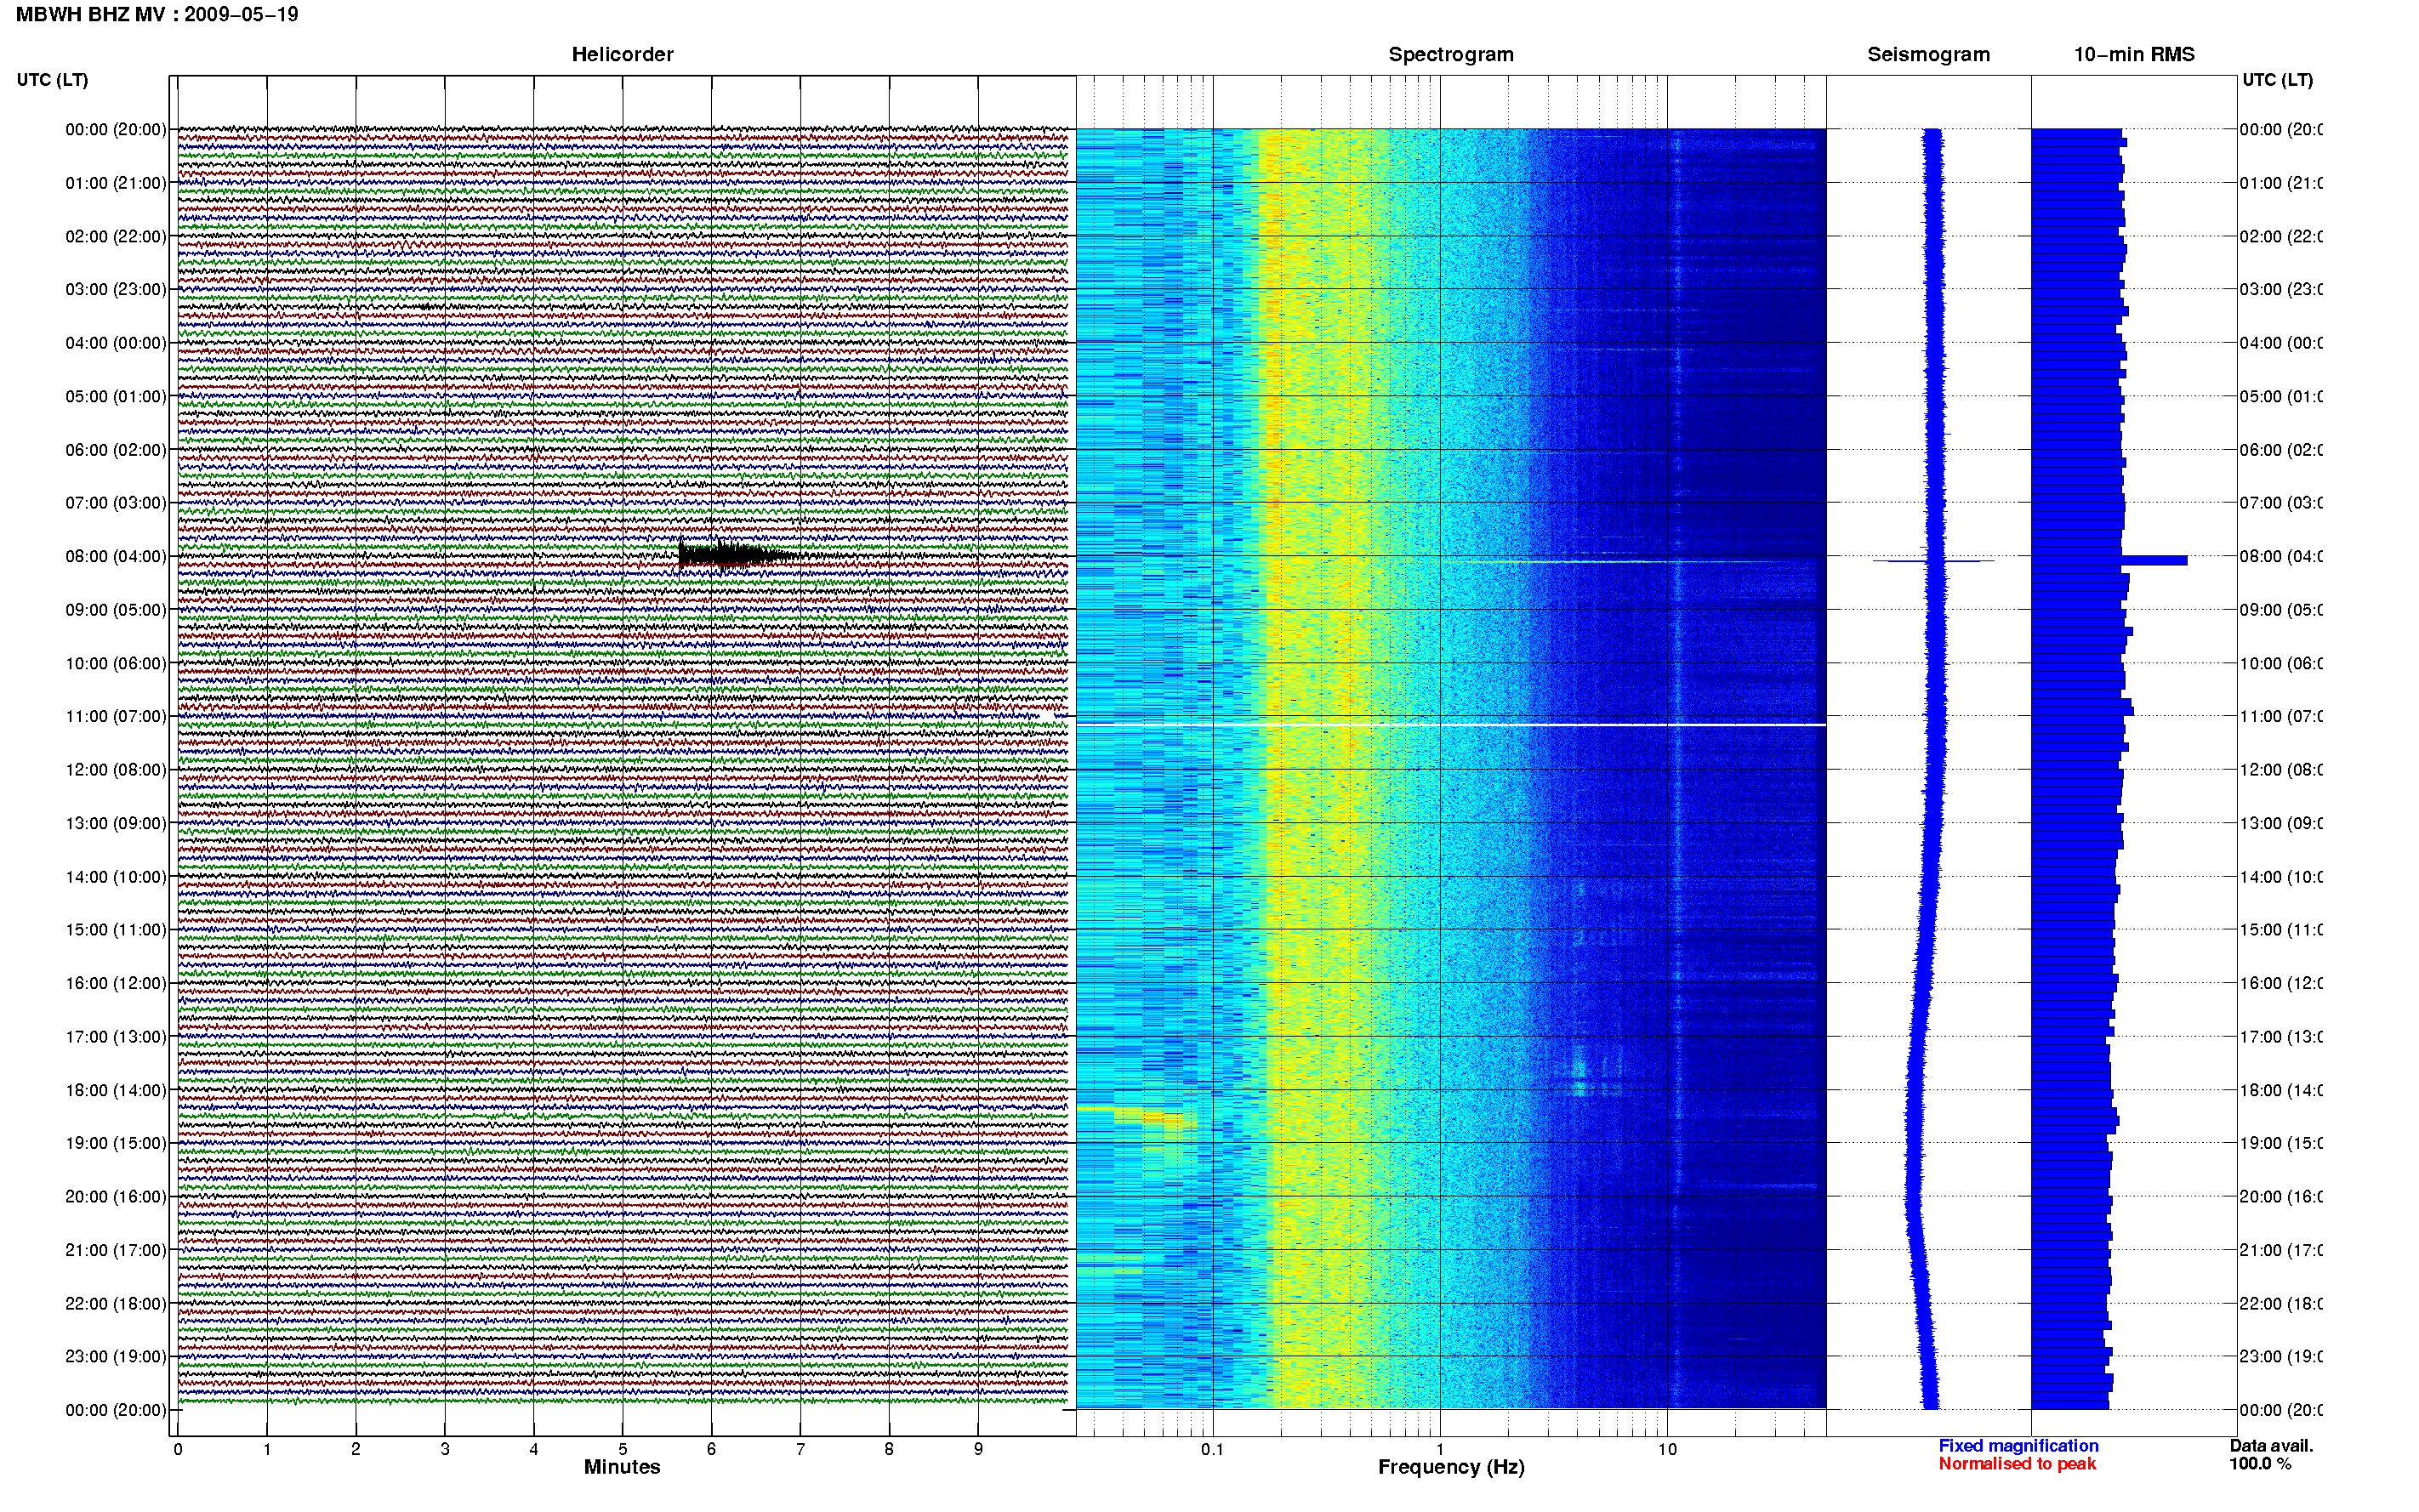Click the red Normalised to peak legend text

tap(2017, 1464)
